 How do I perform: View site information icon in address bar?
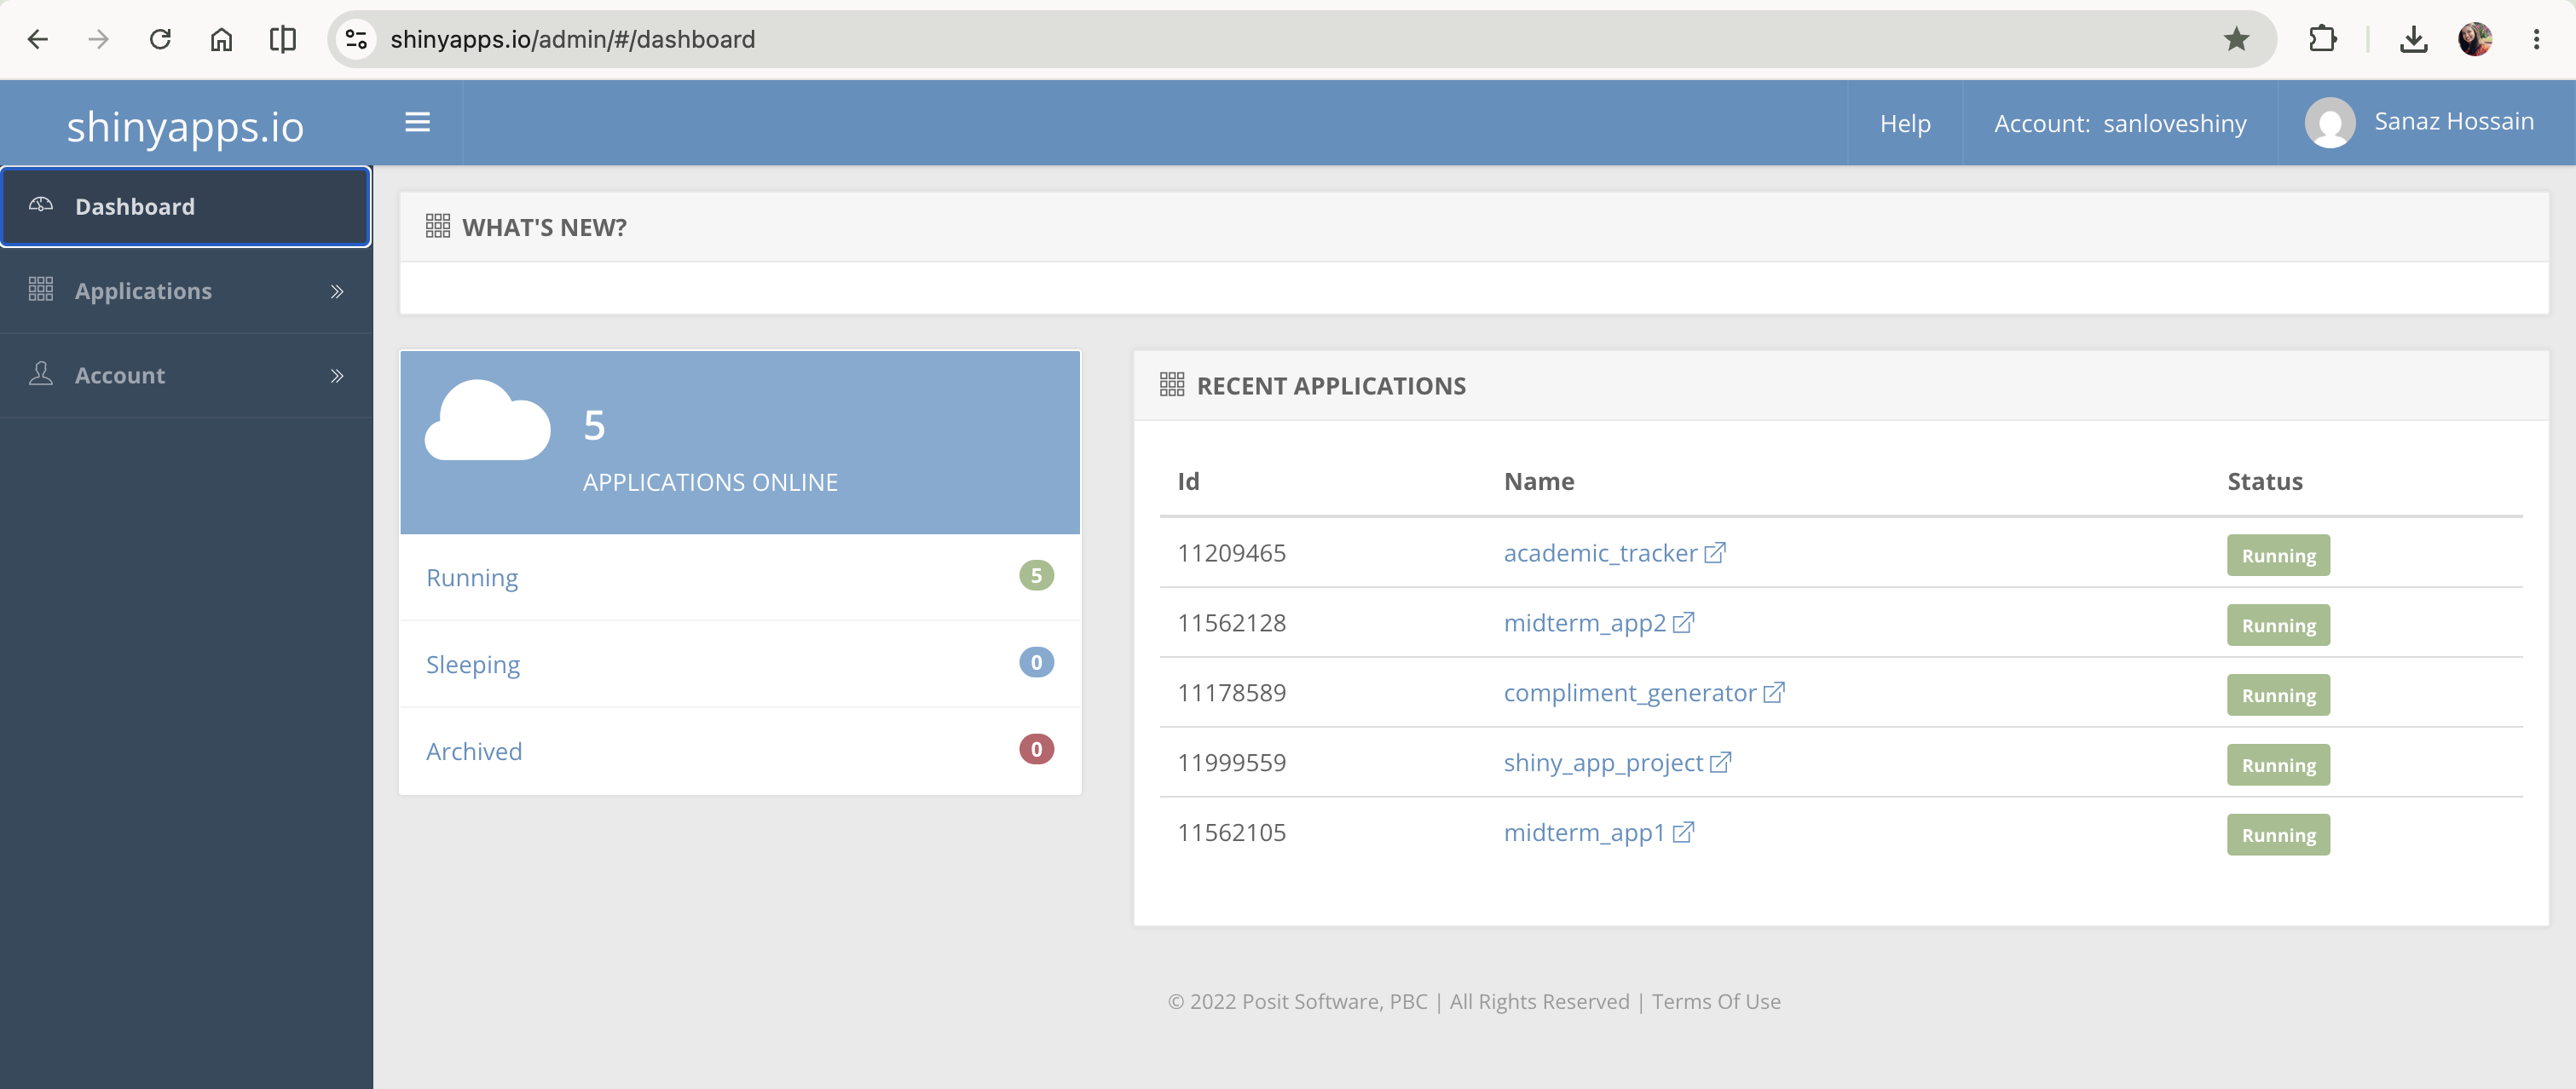coord(356,39)
